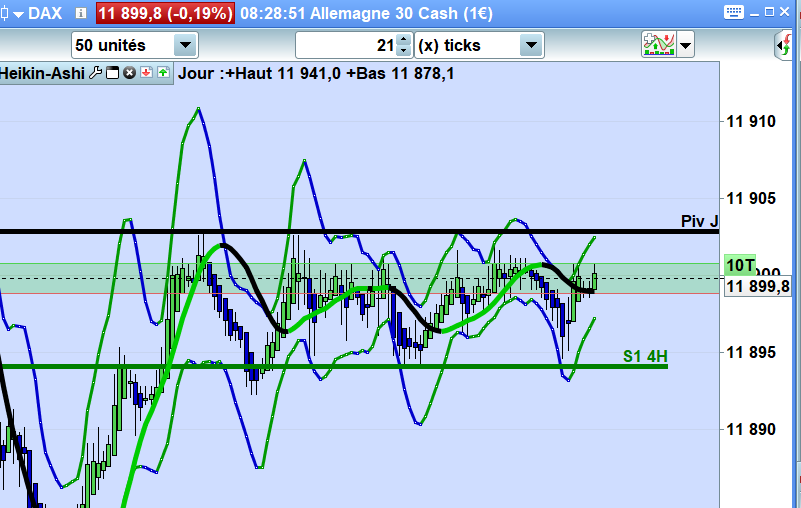Click the green 10T label on price axis
Screen dimensions: 801x508
(740, 265)
